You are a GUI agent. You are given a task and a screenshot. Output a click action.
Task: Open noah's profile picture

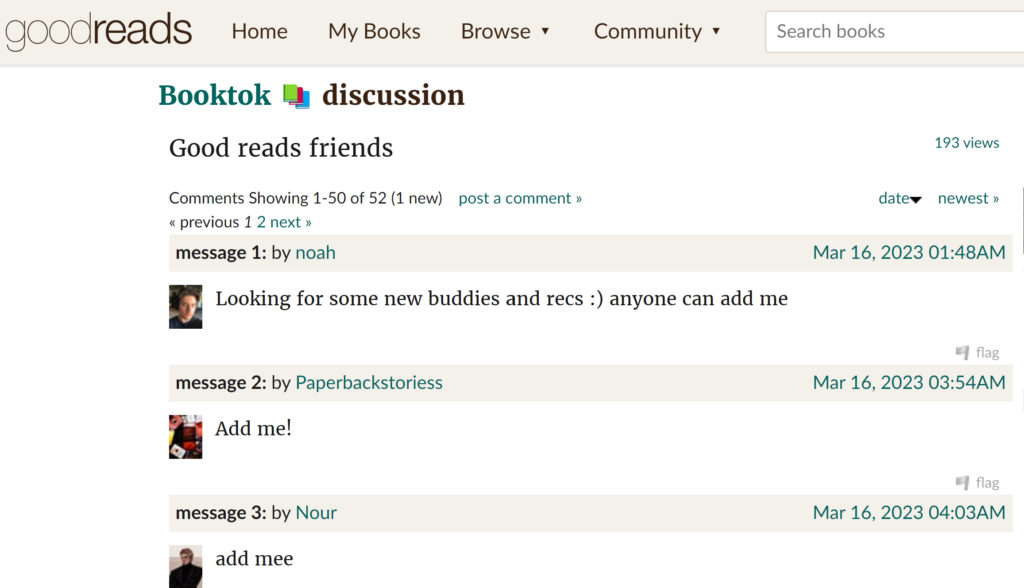point(185,306)
